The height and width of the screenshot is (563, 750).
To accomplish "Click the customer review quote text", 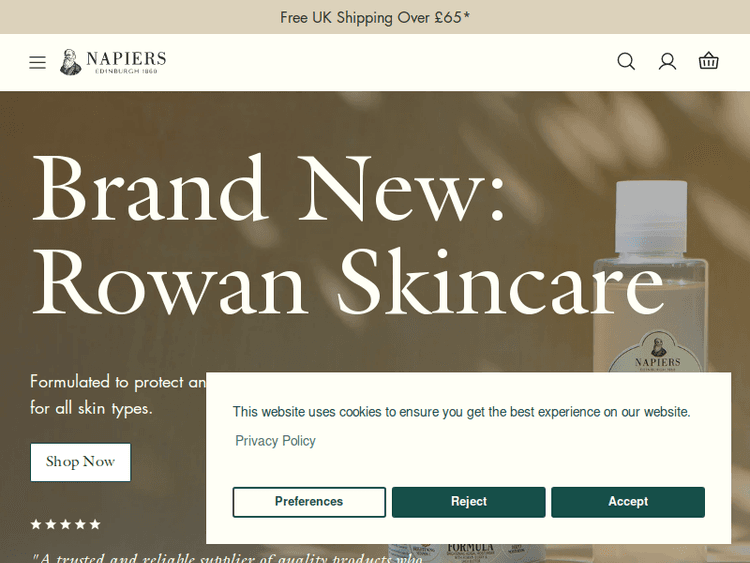I will click(x=227, y=558).
